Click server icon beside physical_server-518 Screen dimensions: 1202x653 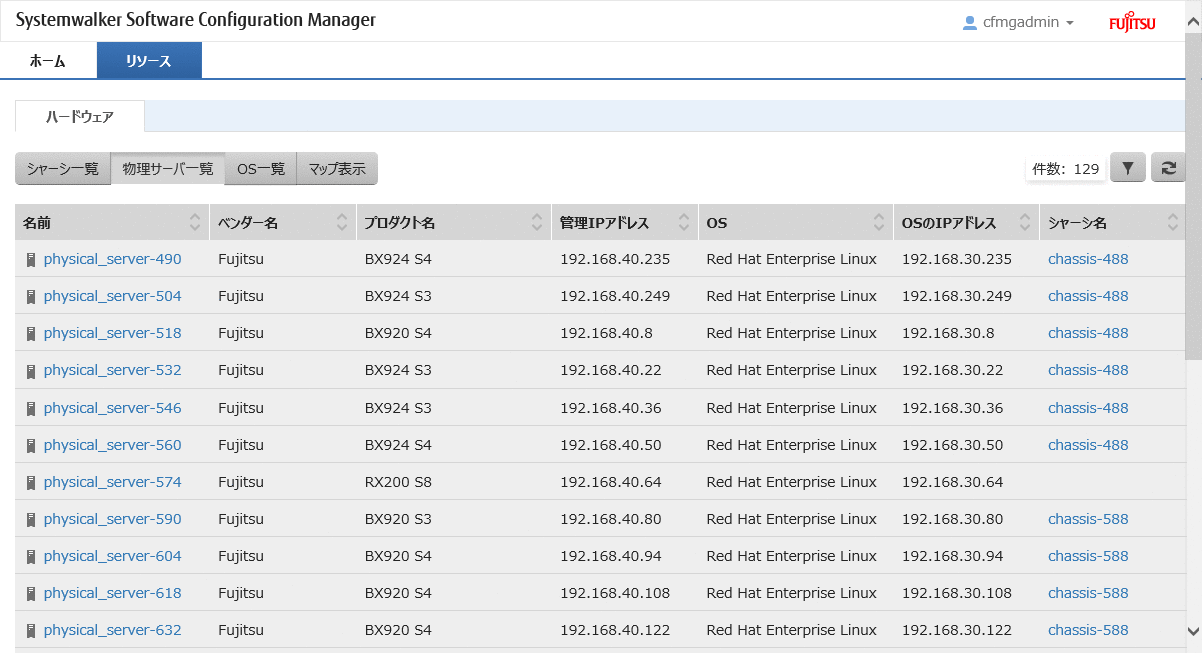pyautogui.click(x=31, y=334)
